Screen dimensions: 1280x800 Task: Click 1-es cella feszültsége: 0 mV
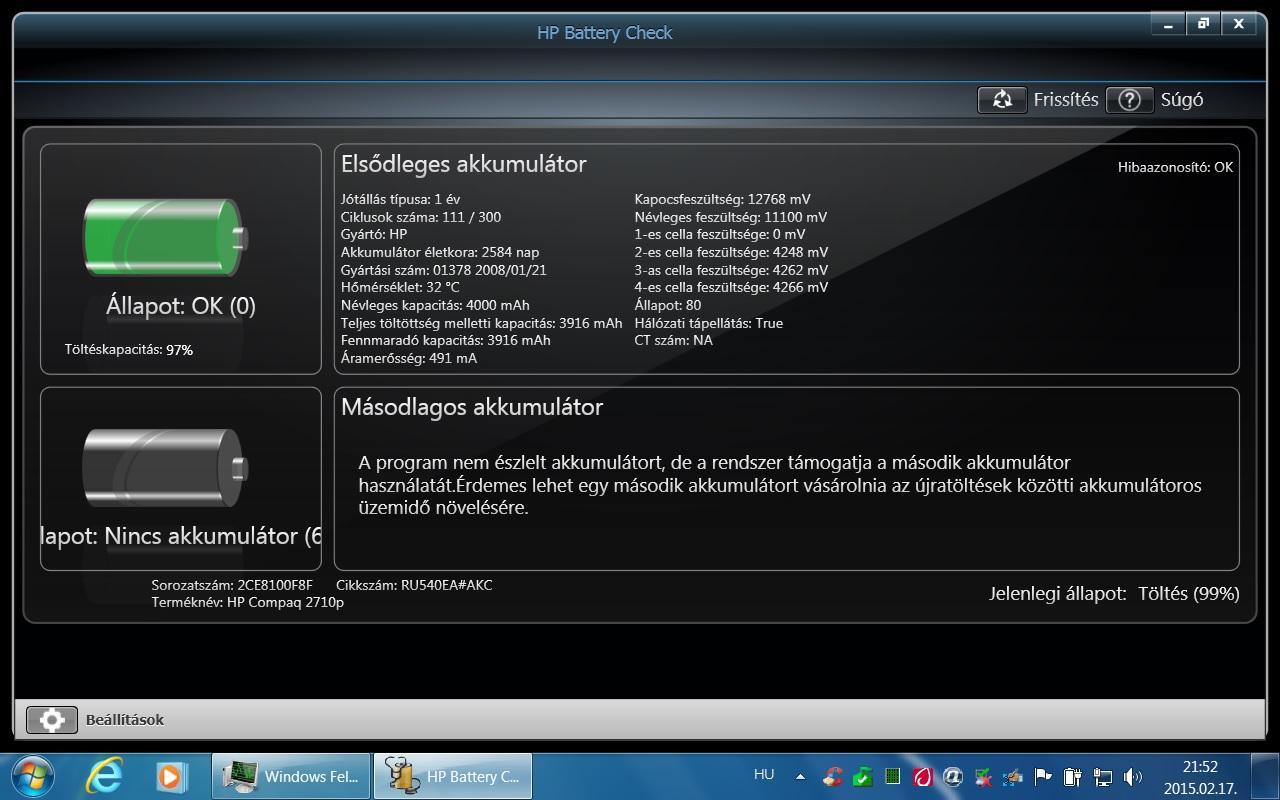pyautogui.click(x=720, y=234)
